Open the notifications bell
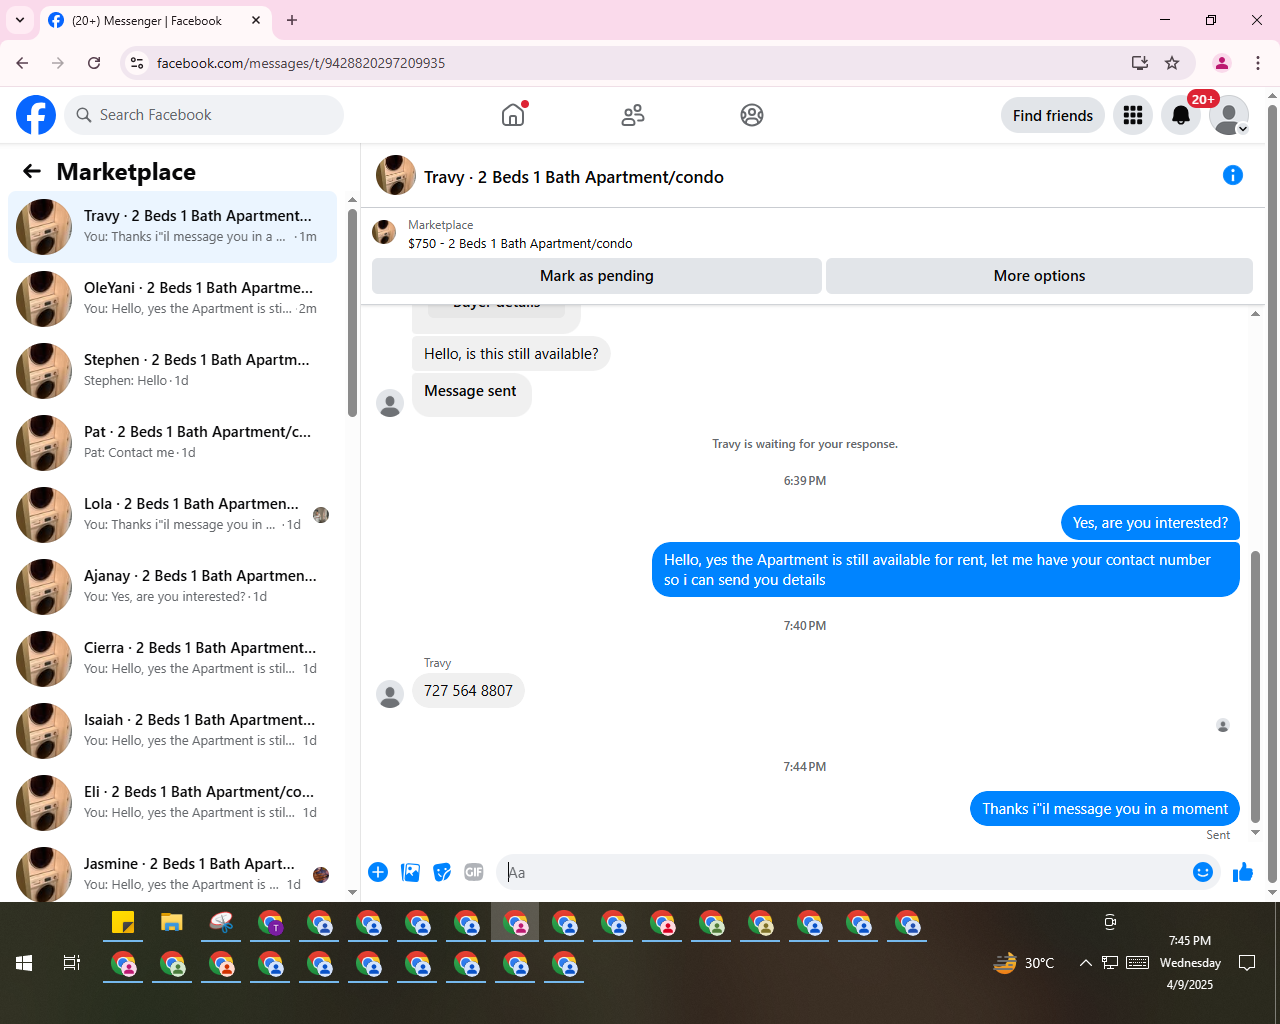Viewport: 1280px width, 1024px height. tap(1181, 115)
